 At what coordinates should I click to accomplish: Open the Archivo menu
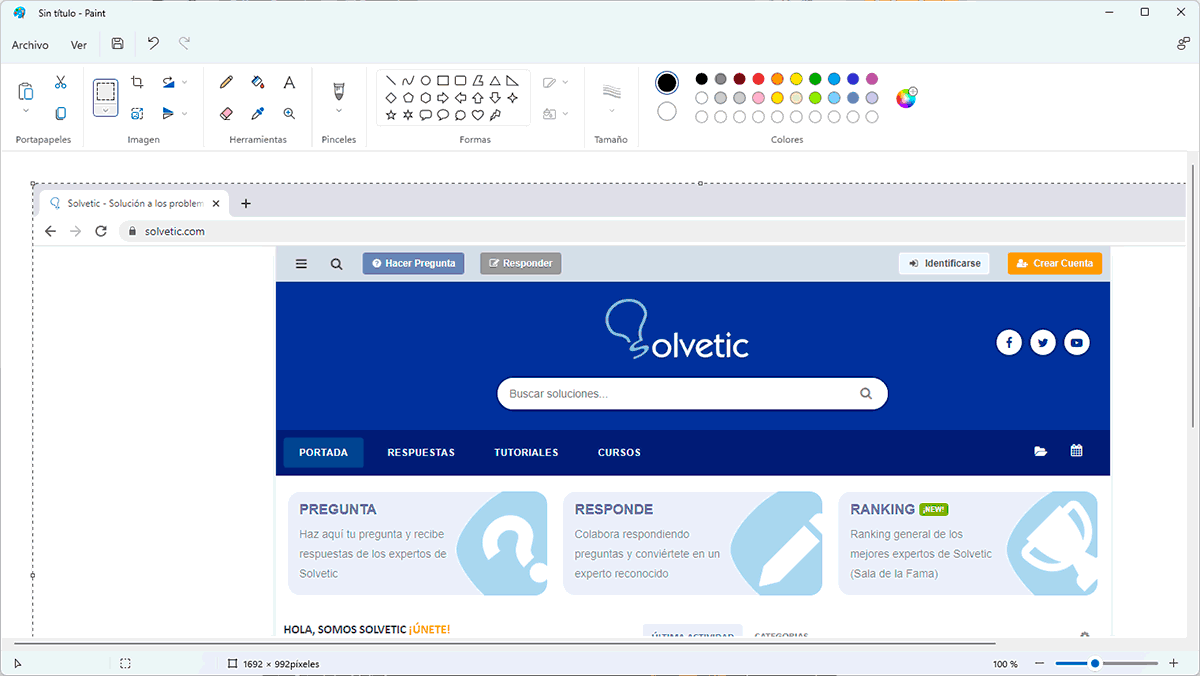[x=30, y=45]
